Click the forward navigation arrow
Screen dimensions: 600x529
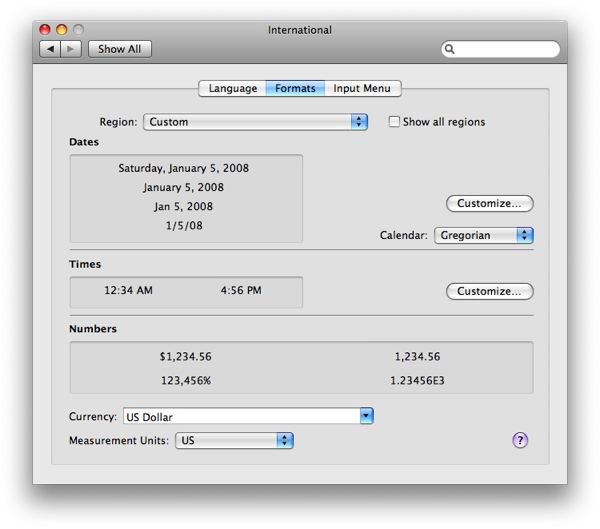pos(71,49)
